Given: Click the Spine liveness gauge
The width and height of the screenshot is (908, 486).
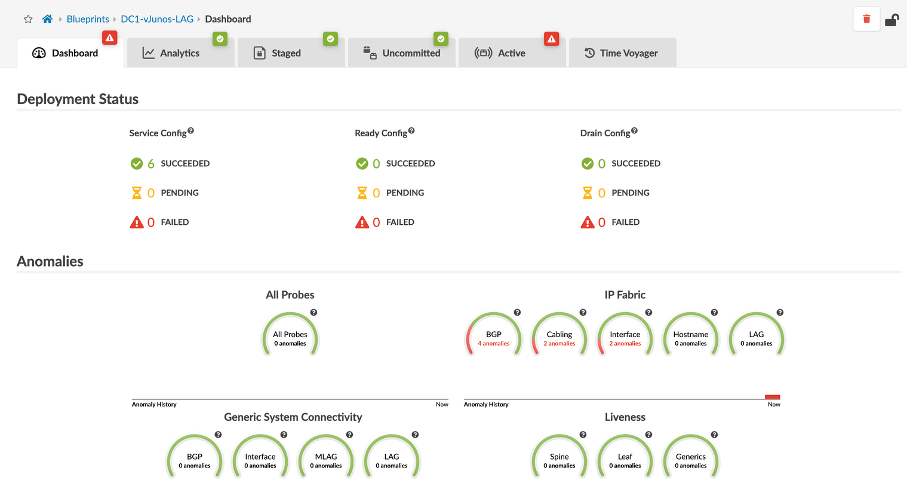Looking at the screenshot, I should 559,460.
